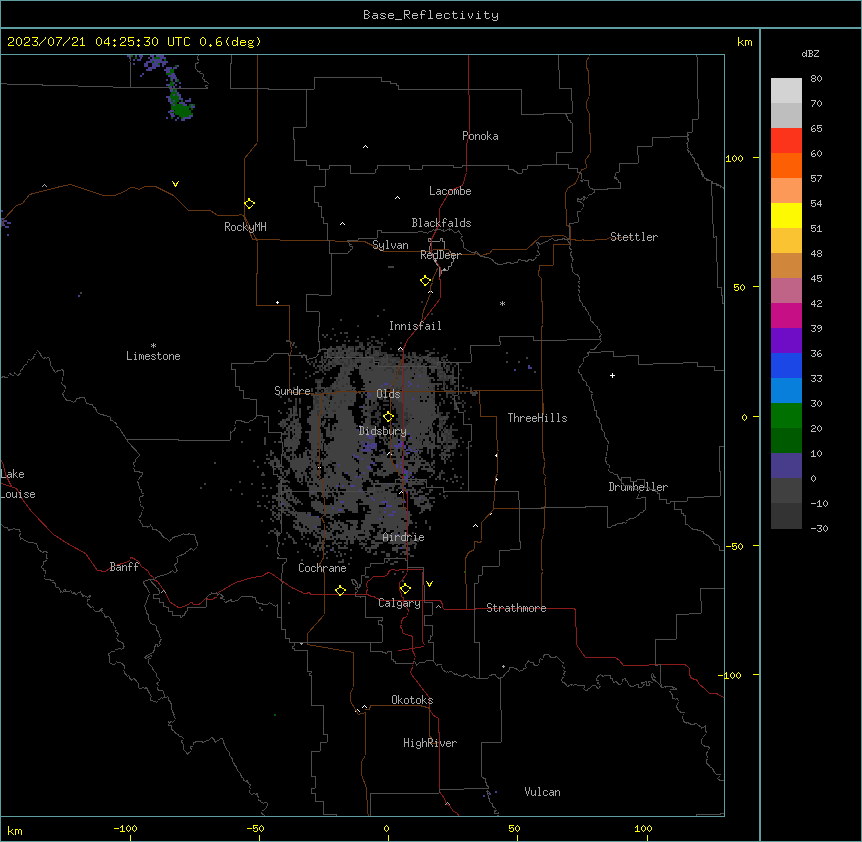
Task: Click the Base_Reflectivity title
Action: pos(431,15)
